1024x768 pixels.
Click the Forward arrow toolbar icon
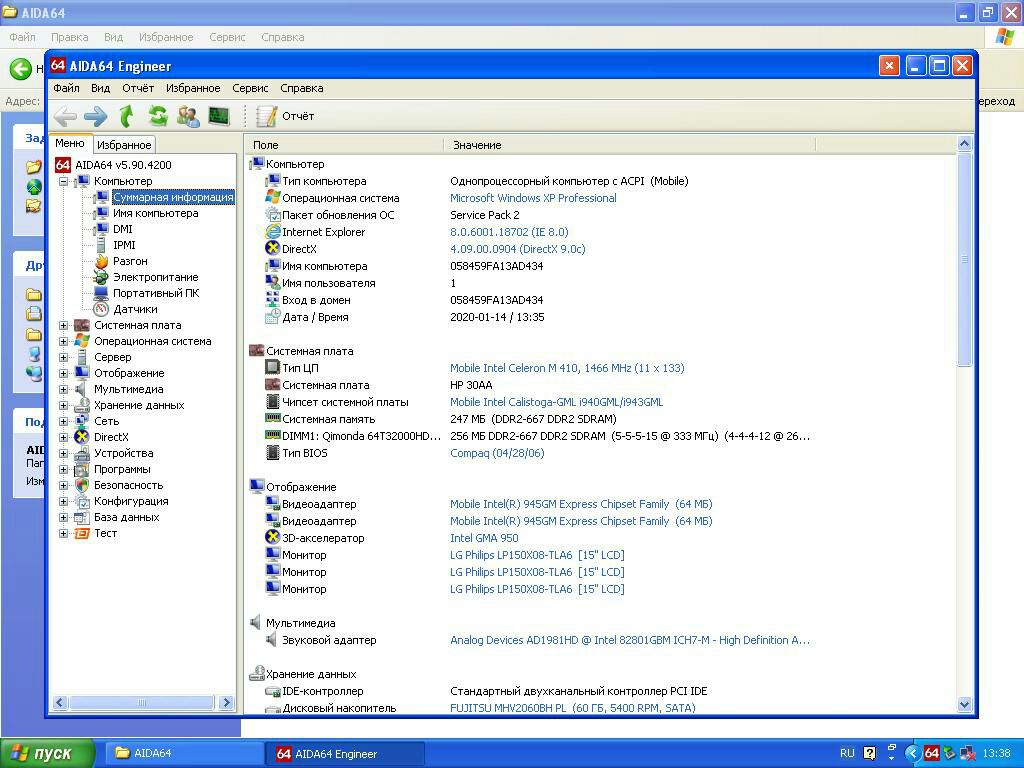tap(95, 117)
